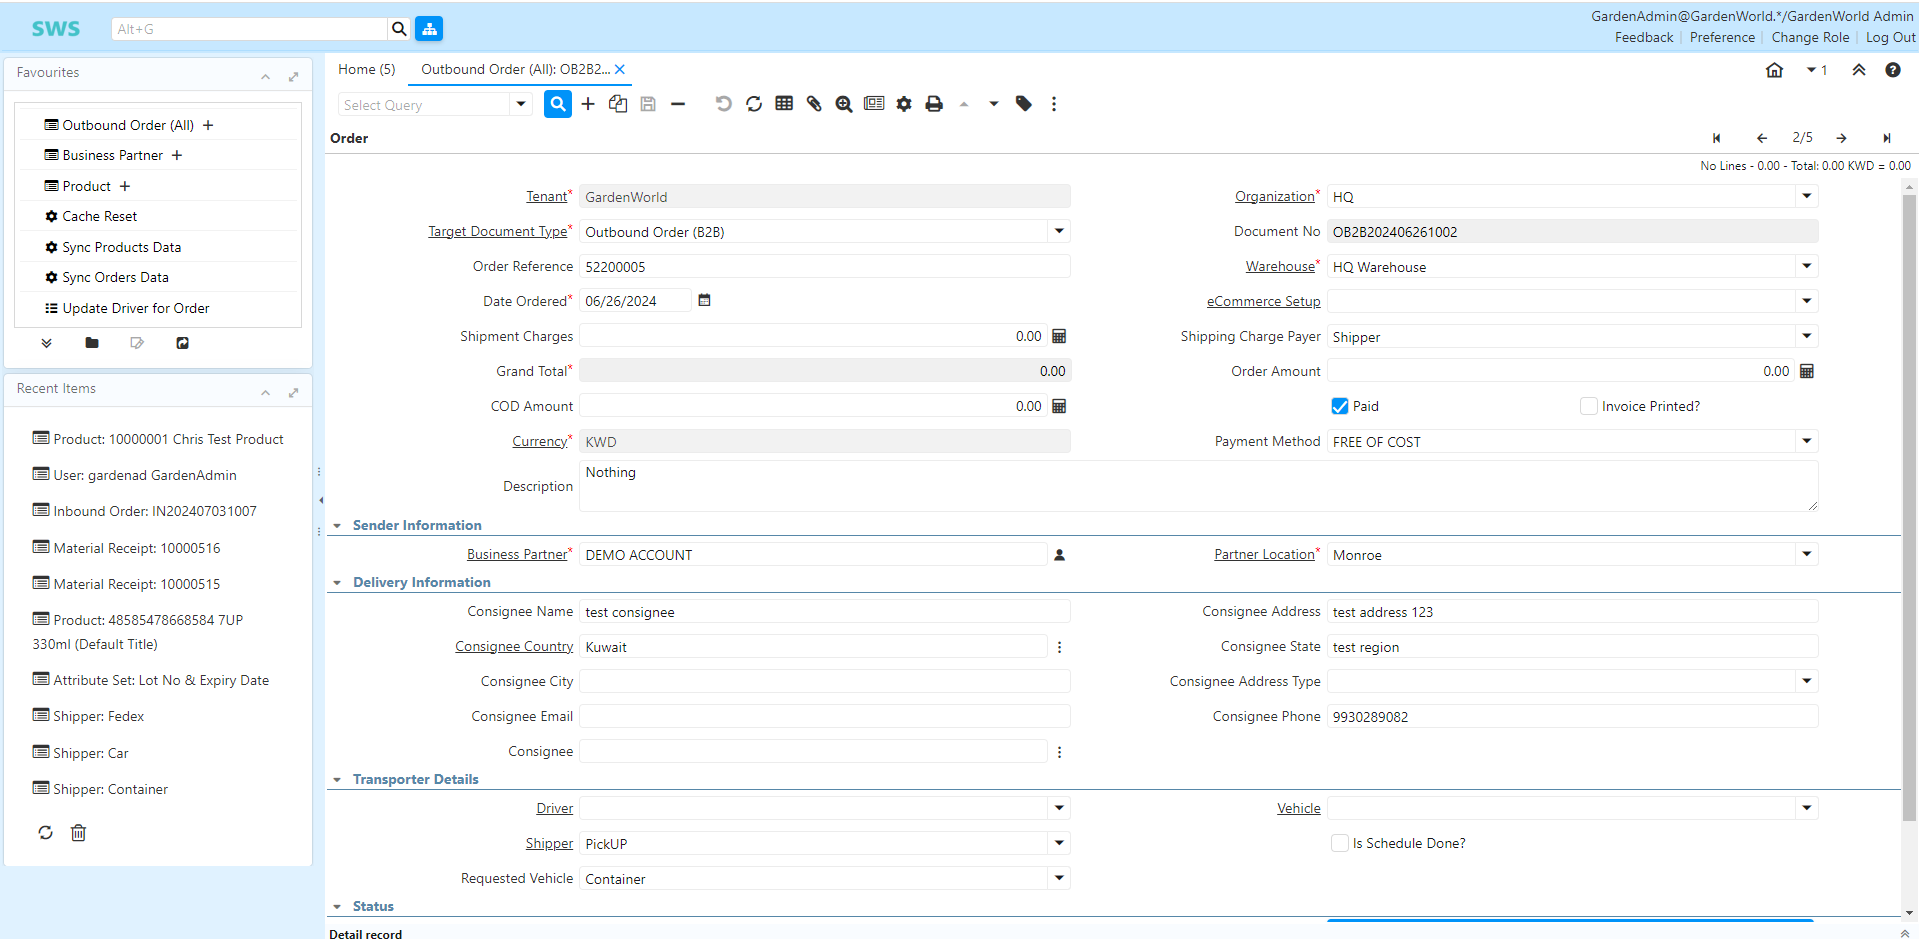Expand the Warehouse dropdown
The width and height of the screenshot is (1919, 939).
click(x=1806, y=266)
